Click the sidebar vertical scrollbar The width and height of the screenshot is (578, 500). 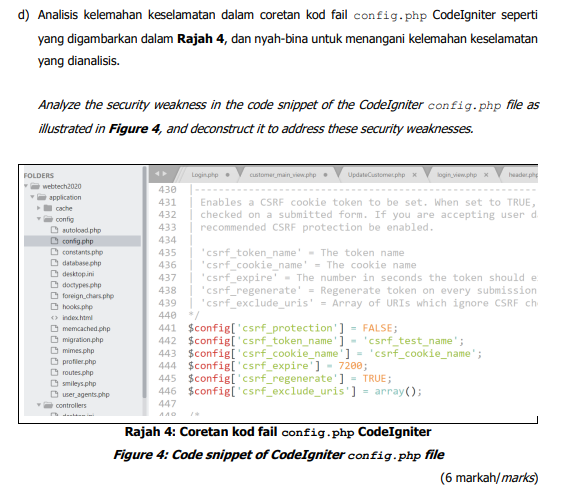[x=144, y=283]
